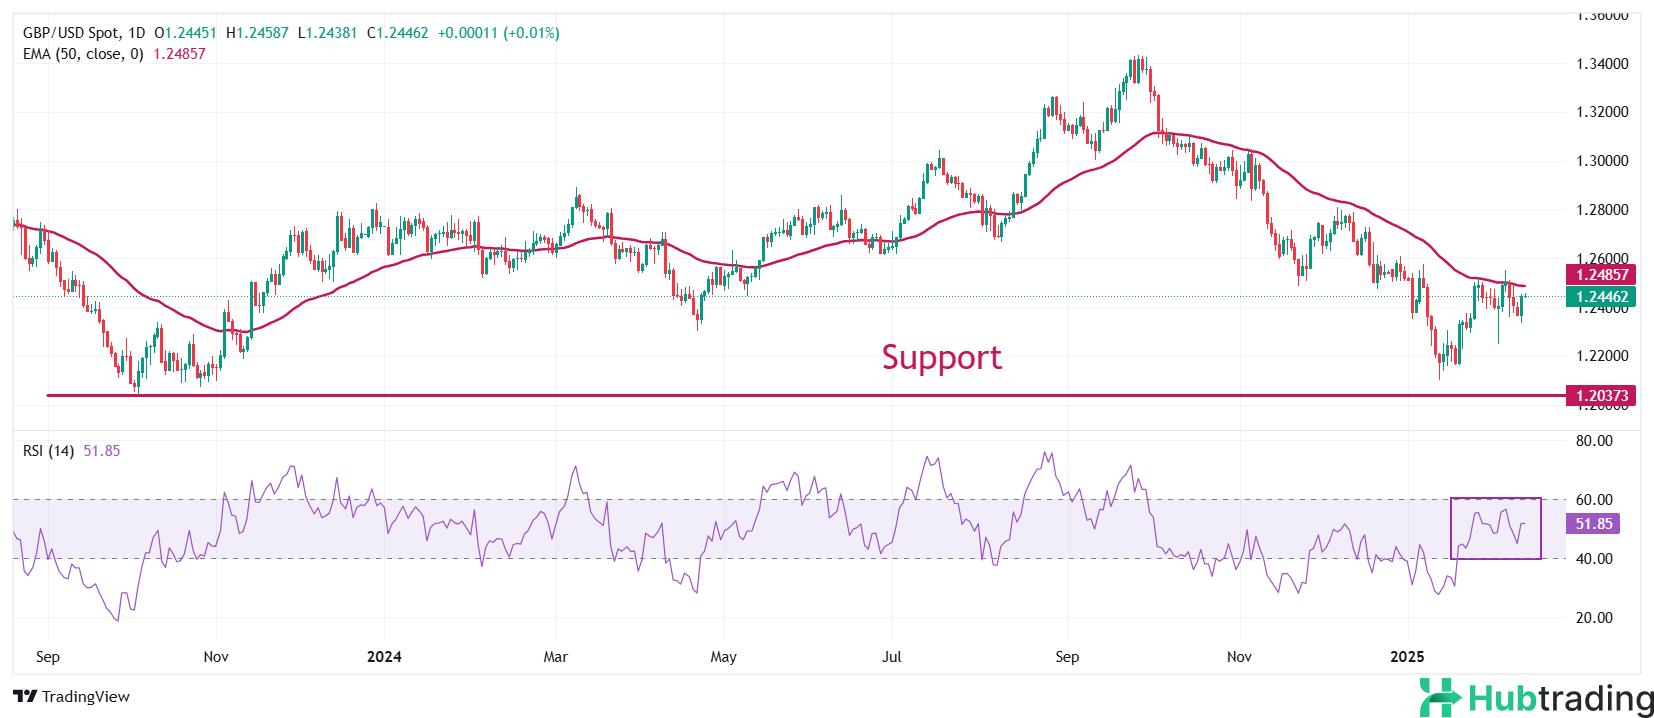Click the GBP/USD Spot symbol title
Image resolution: width=1654 pixels, height=718 pixels.
(x=84, y=33)
